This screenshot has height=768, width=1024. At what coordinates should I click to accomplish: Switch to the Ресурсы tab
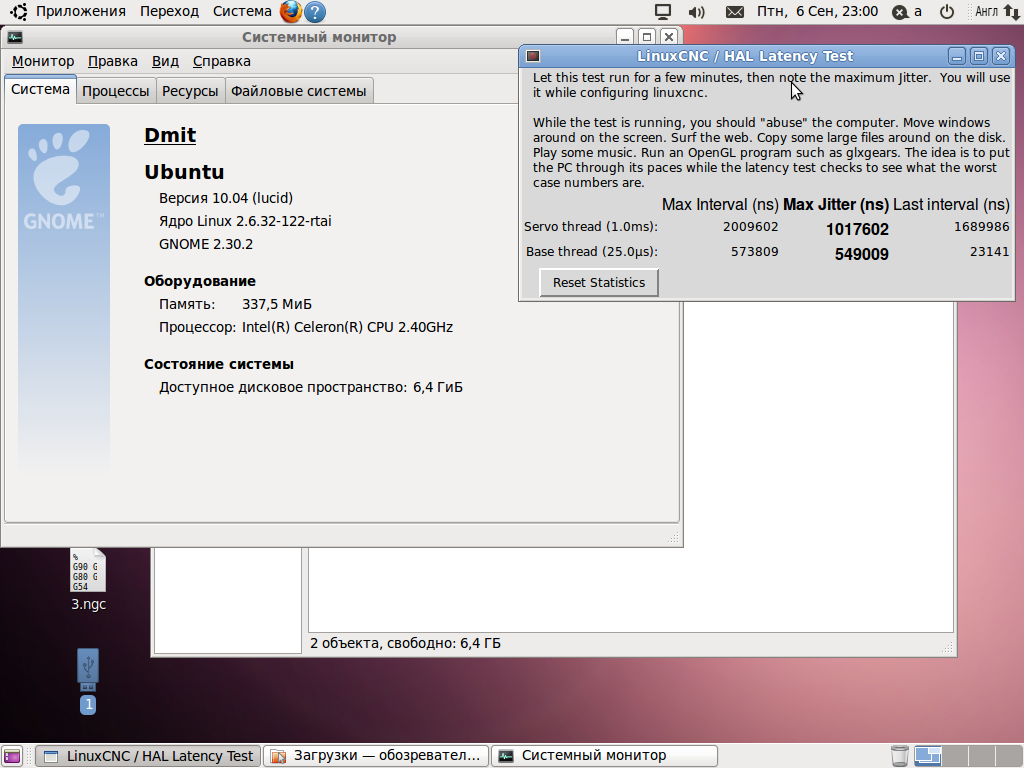pos(190,91)
